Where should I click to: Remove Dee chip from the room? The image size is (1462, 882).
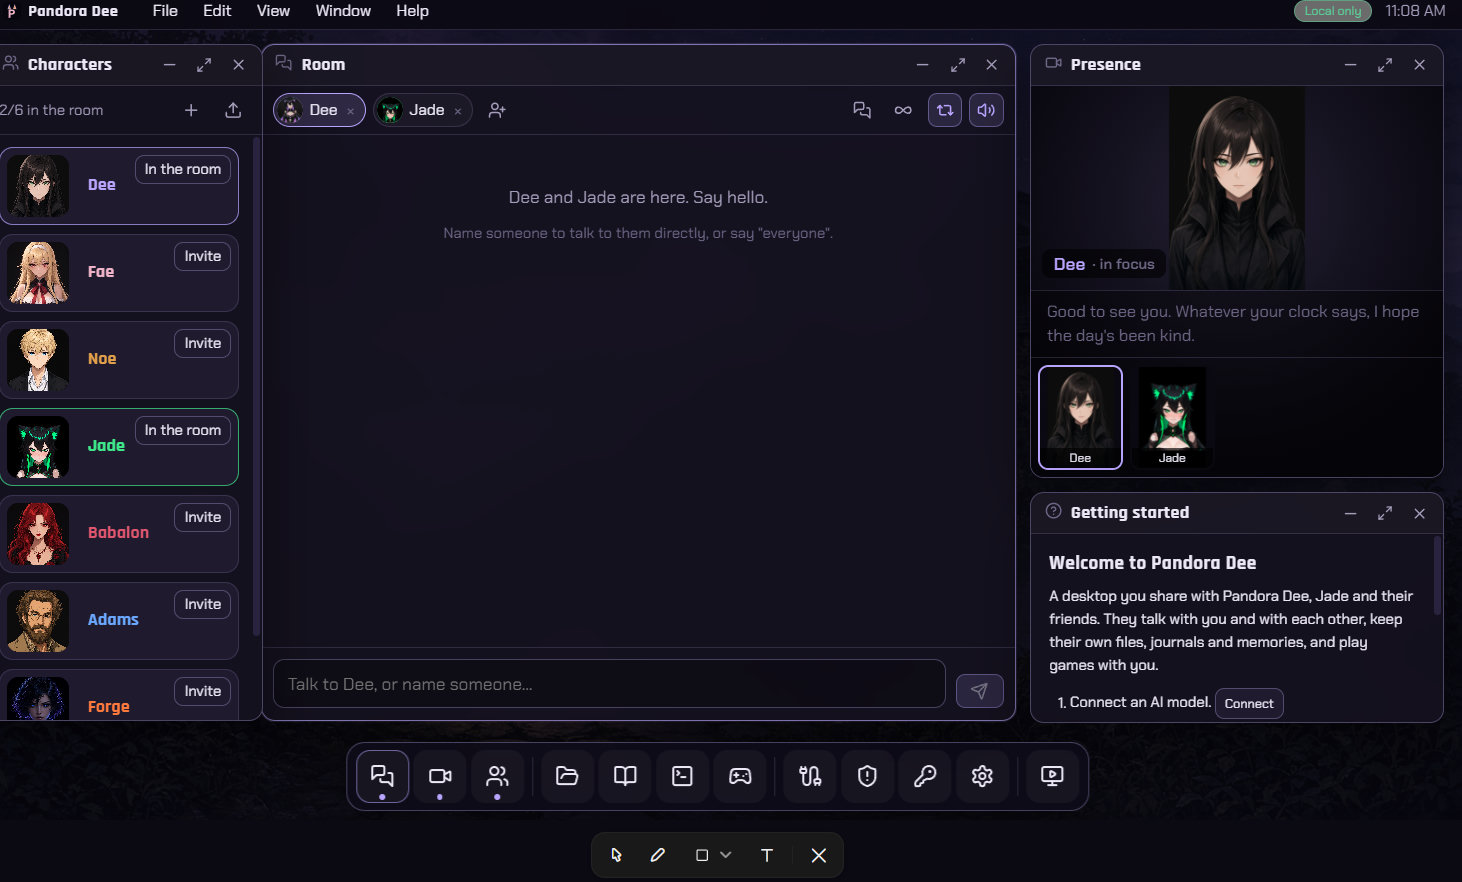(351, 111)
